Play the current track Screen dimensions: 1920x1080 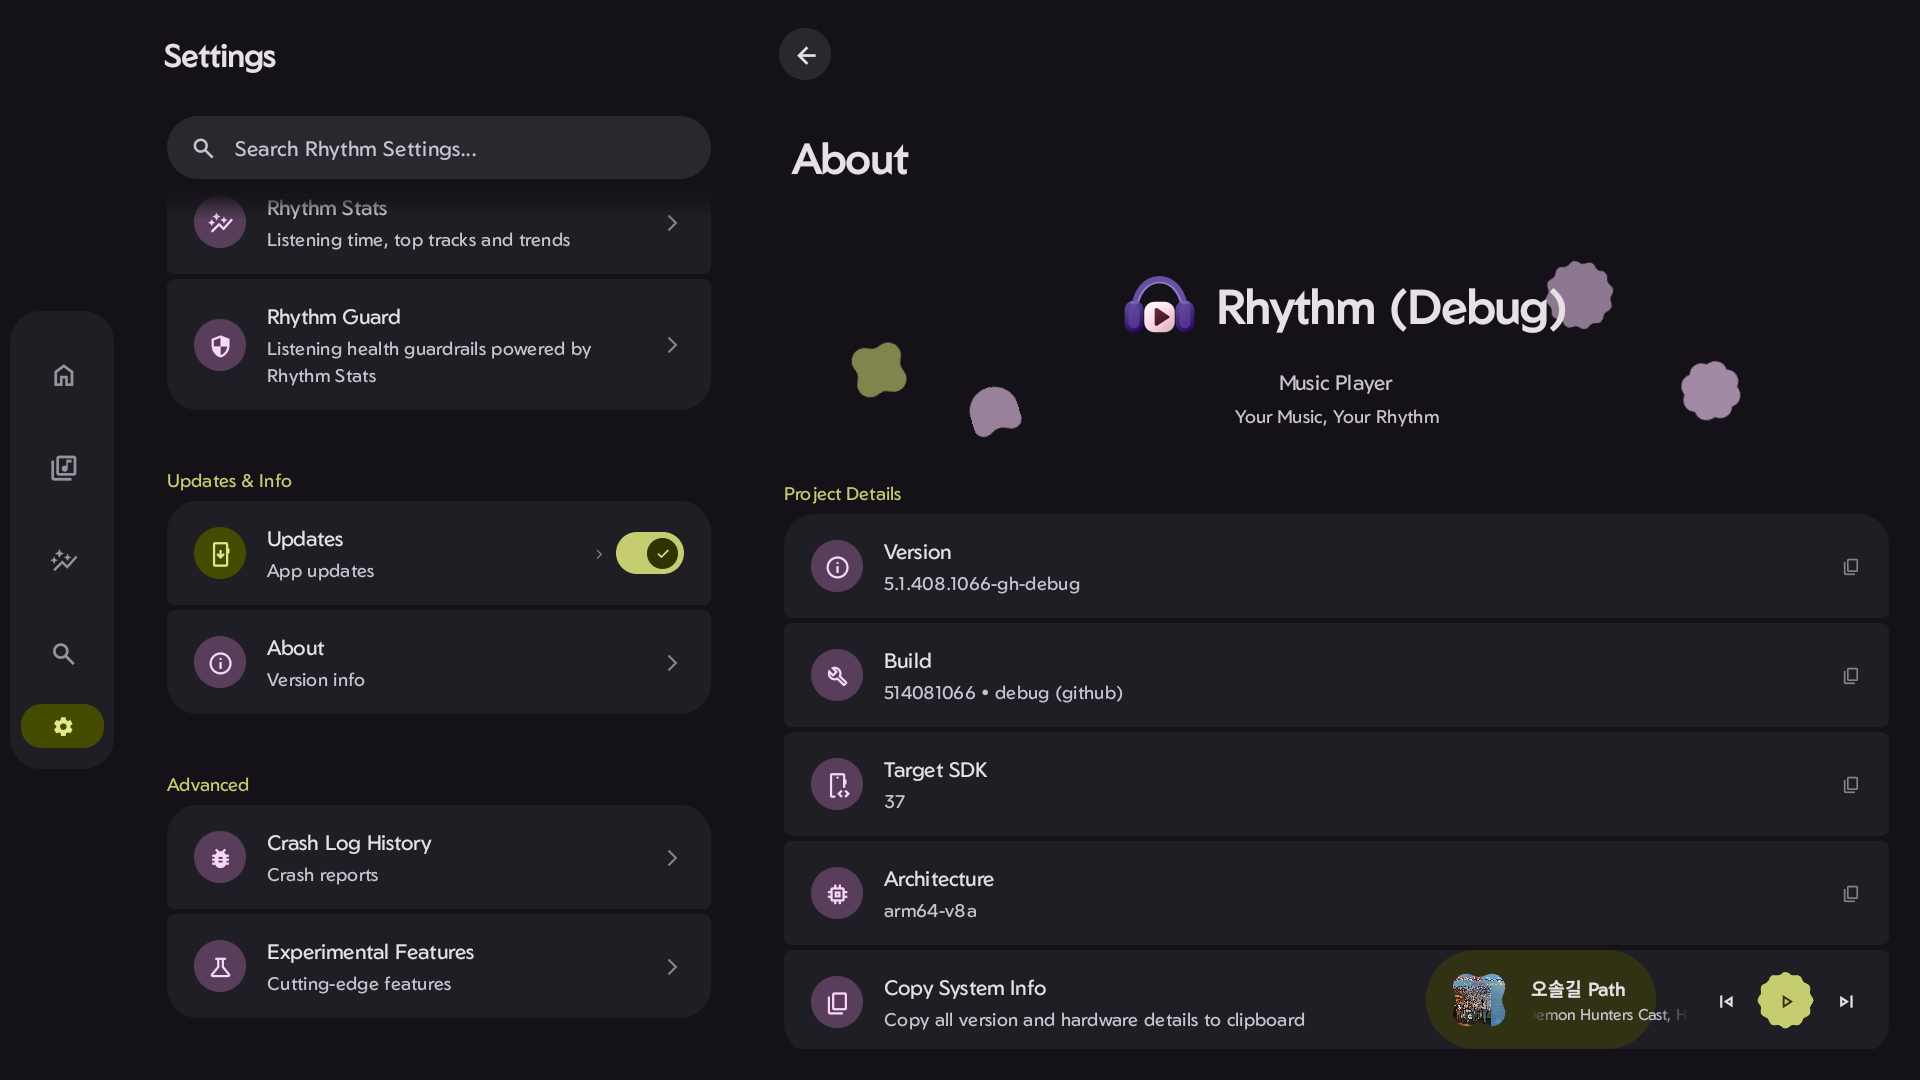(1785, 1001)
